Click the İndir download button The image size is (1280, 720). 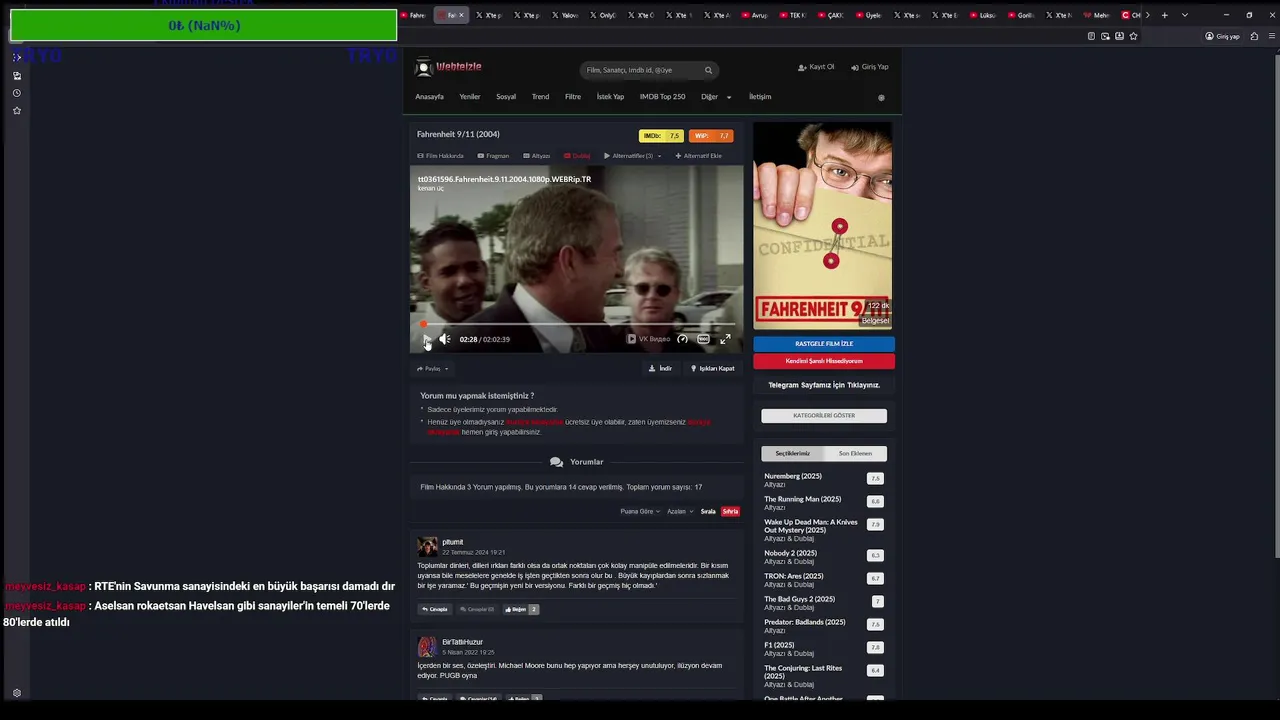[660, 368]
